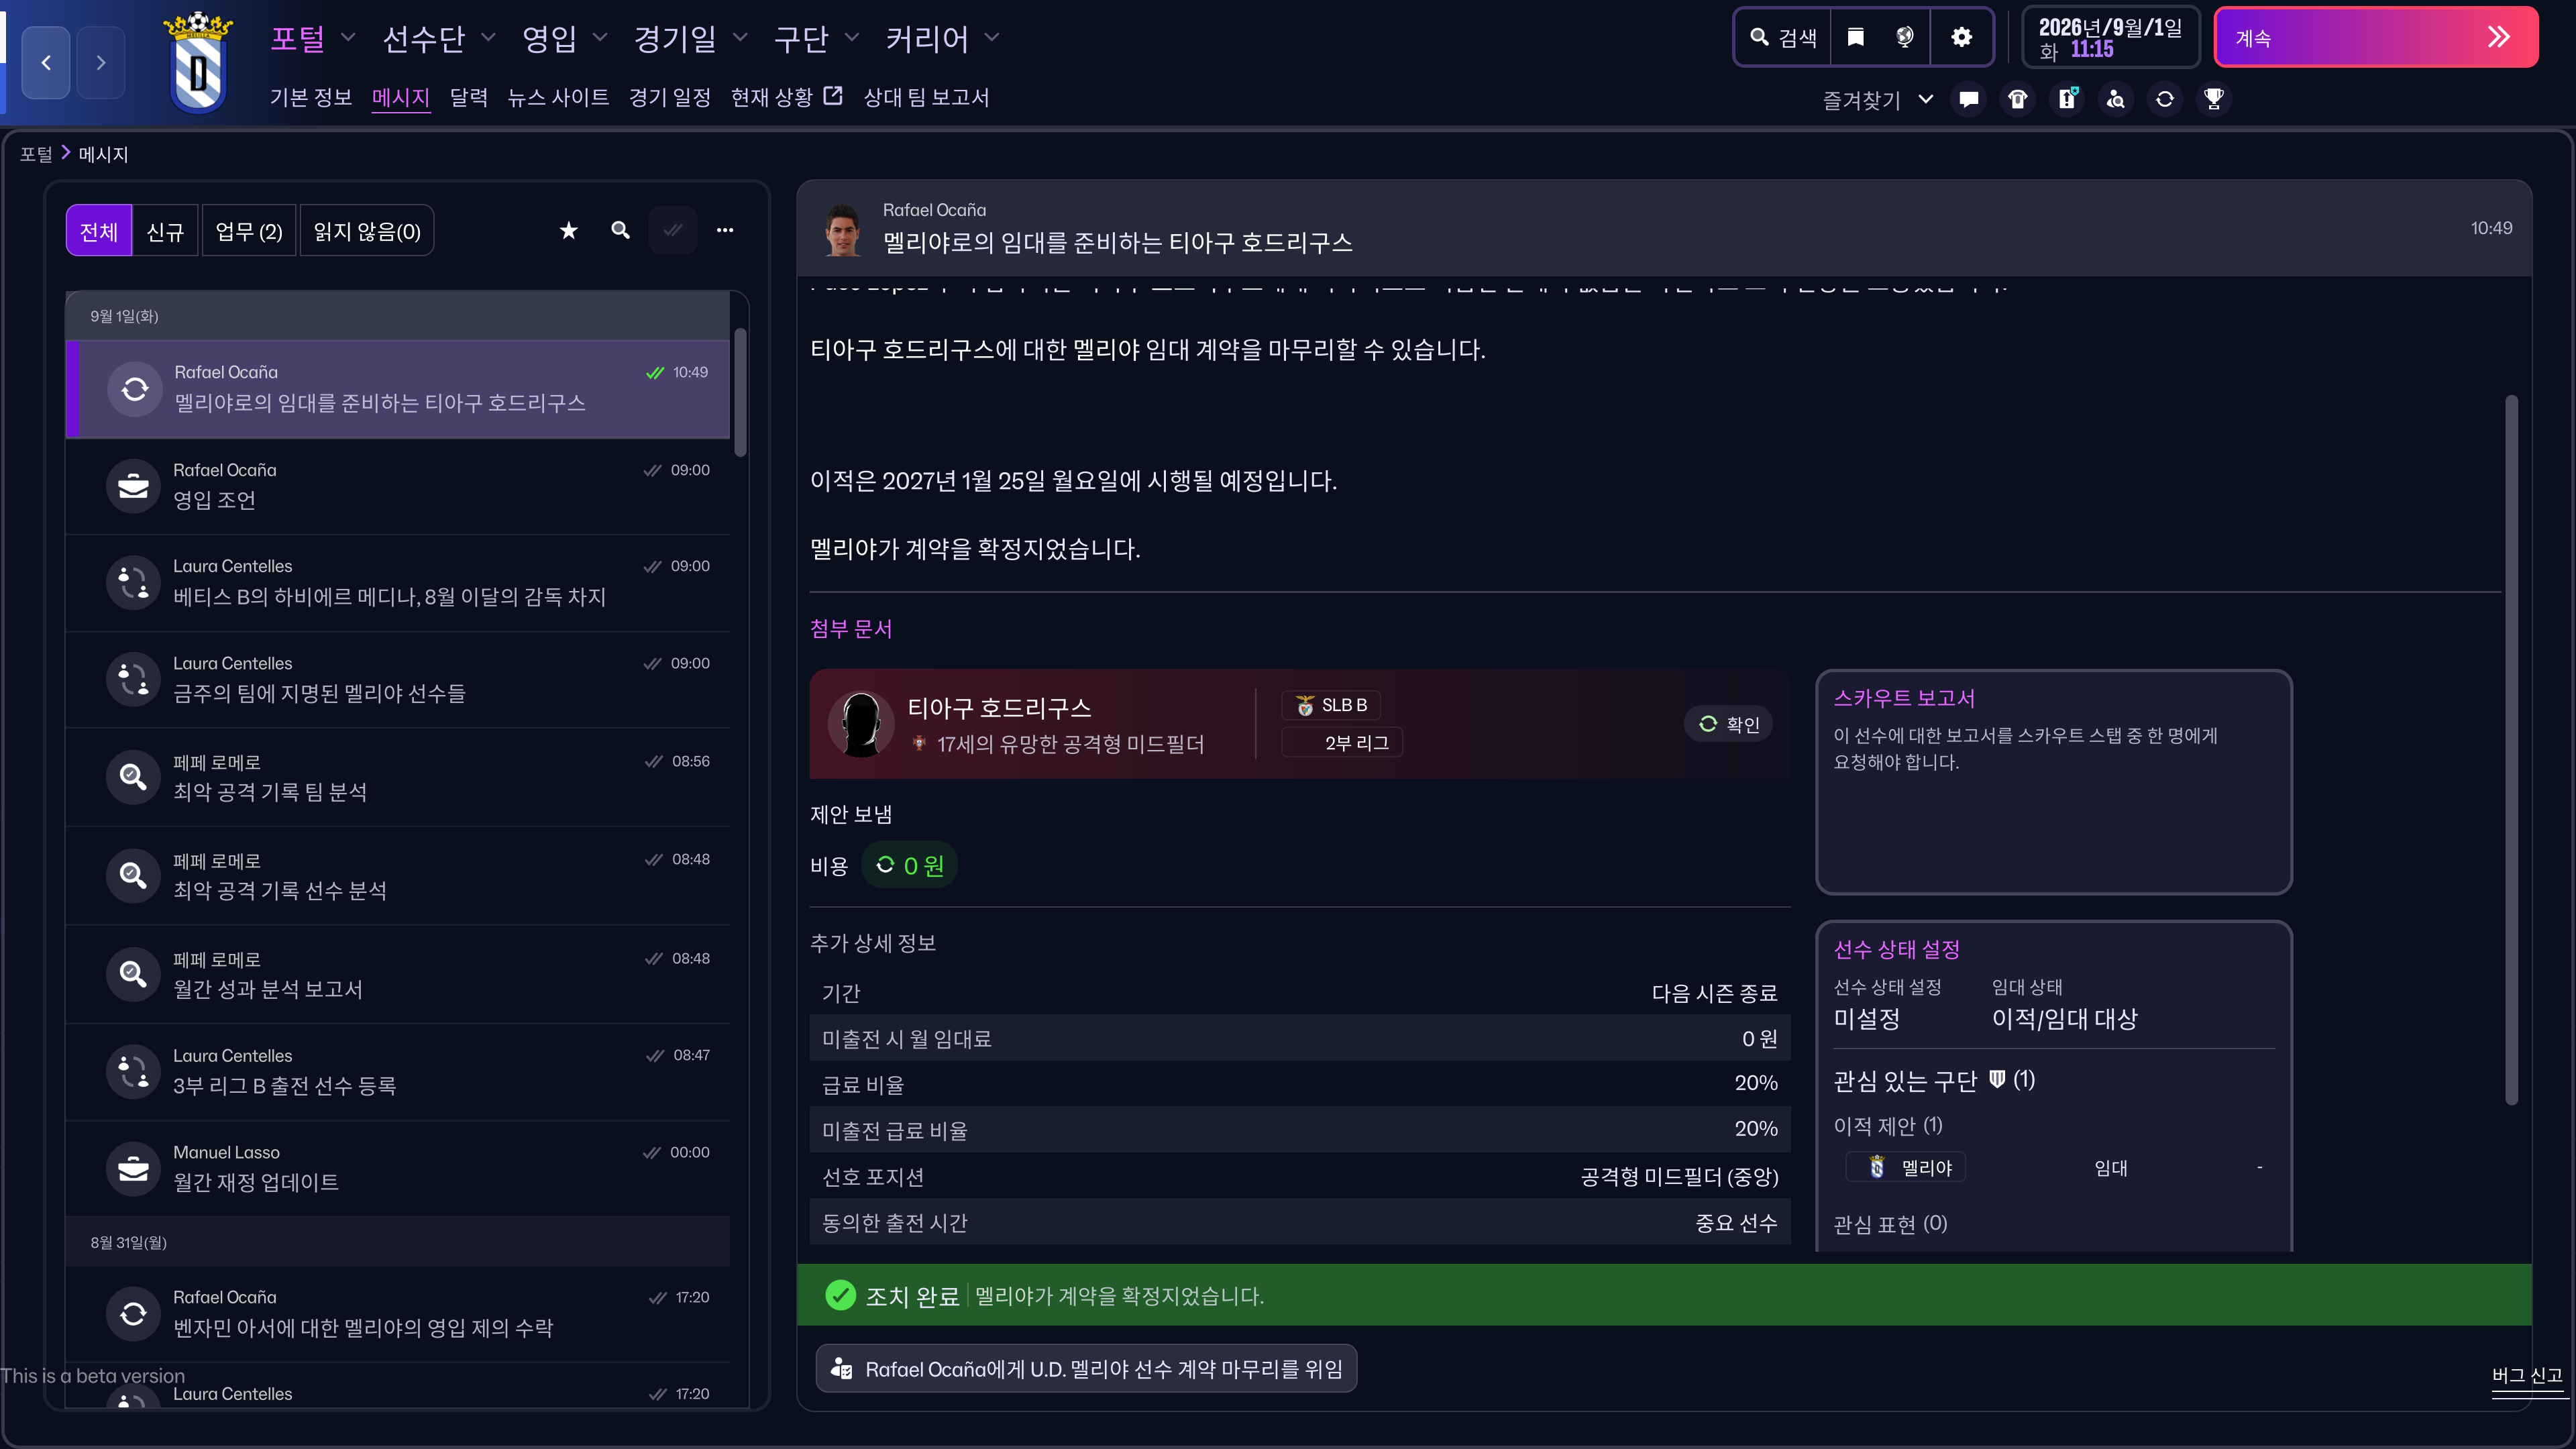Delegate contract finalizing to Rafael Ocaña
Viewport: 2576px width, 1449px height.
coord(1086,1368)
